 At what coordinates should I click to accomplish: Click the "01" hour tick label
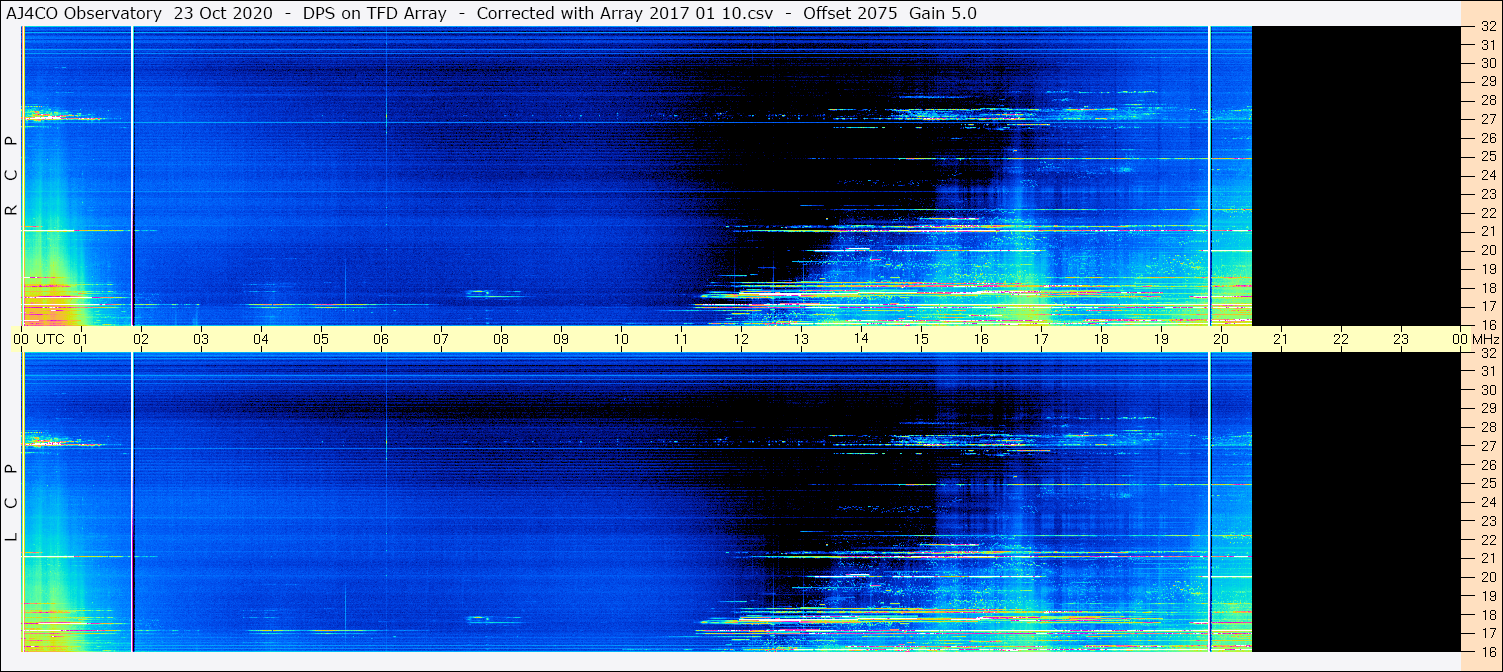coord(81,339)
